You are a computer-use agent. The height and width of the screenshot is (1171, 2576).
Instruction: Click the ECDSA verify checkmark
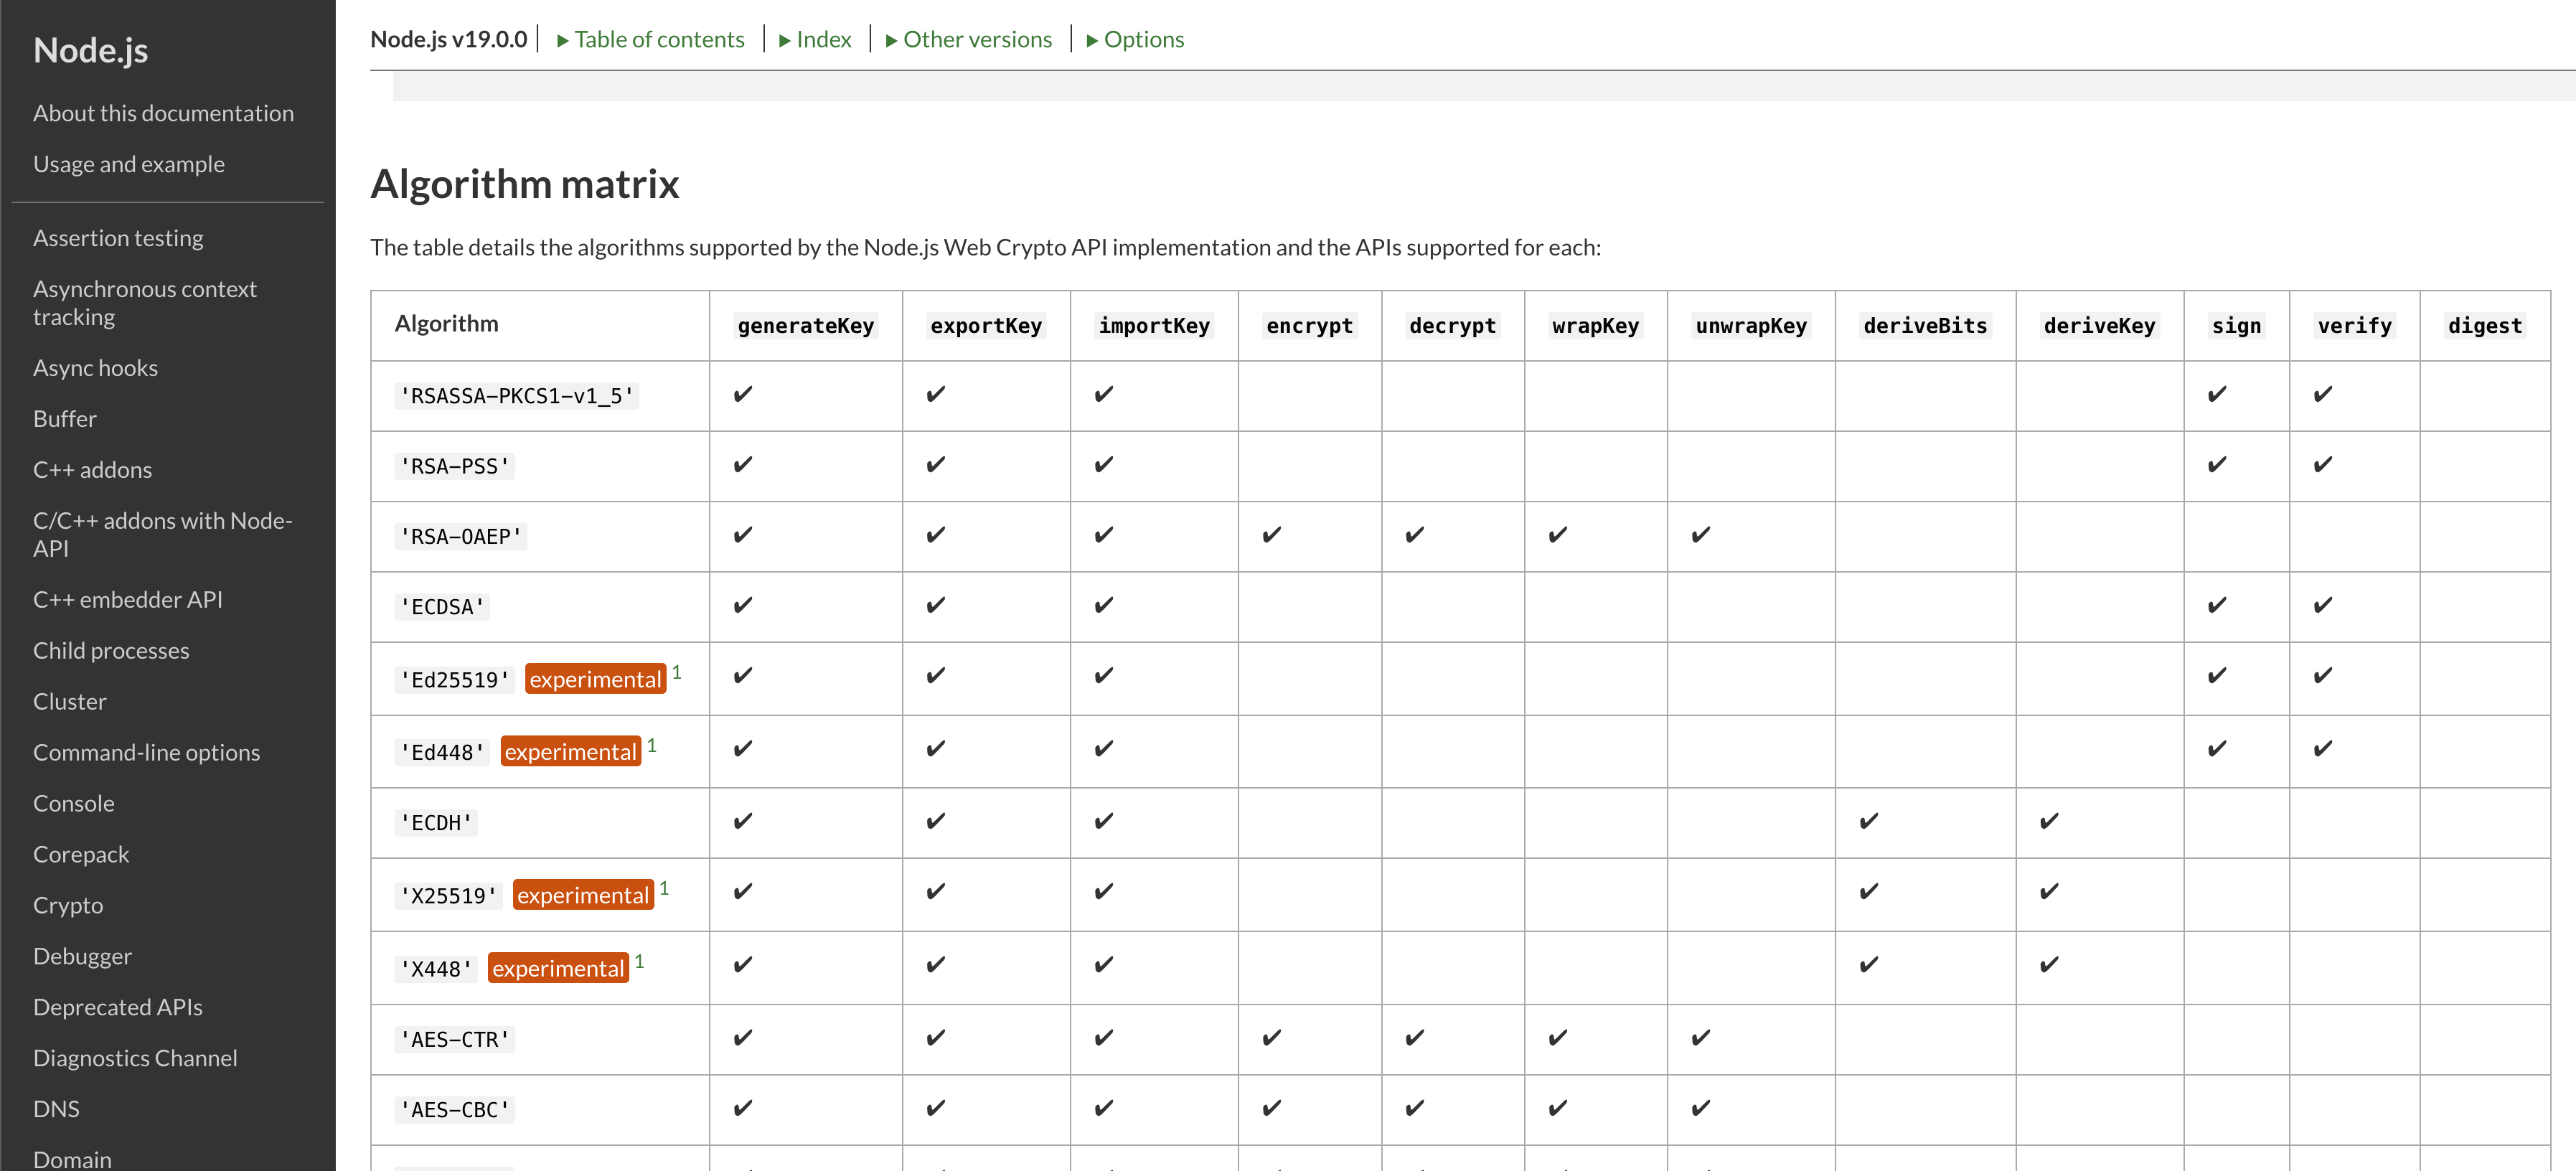tap(2323, 605)
